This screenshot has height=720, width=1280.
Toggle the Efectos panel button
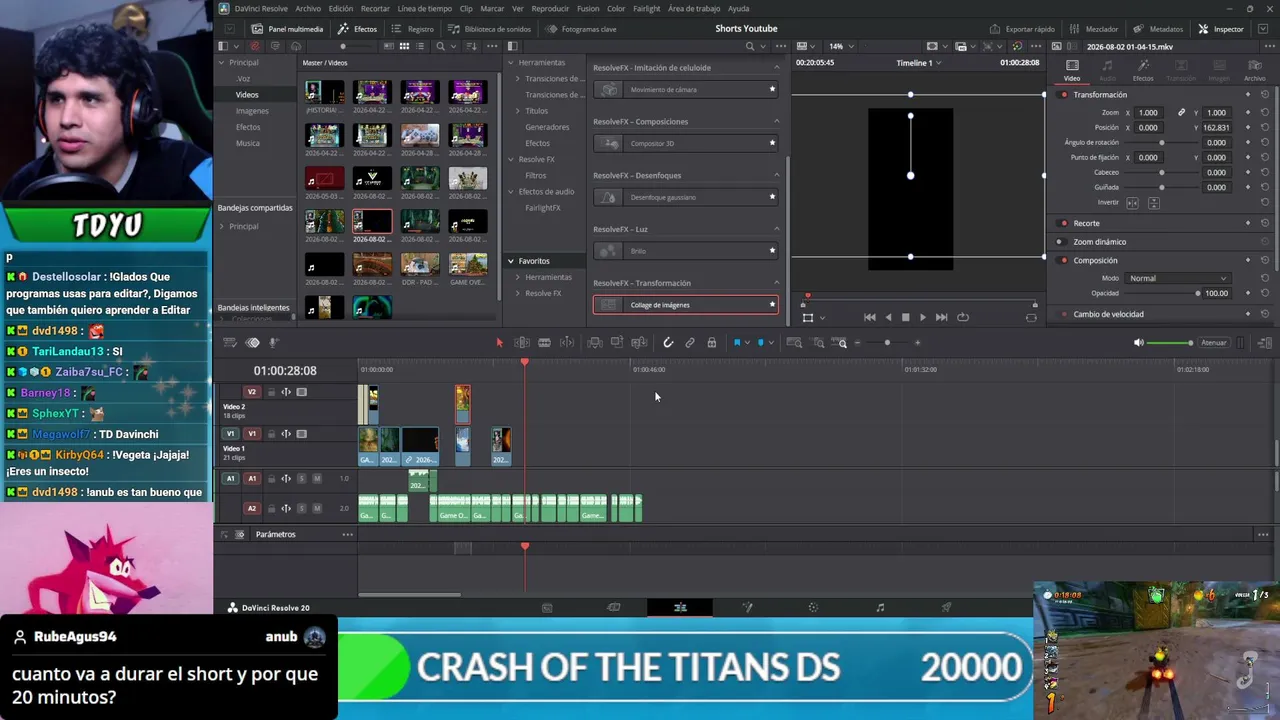pyautogui.click(x=358, y=29)
